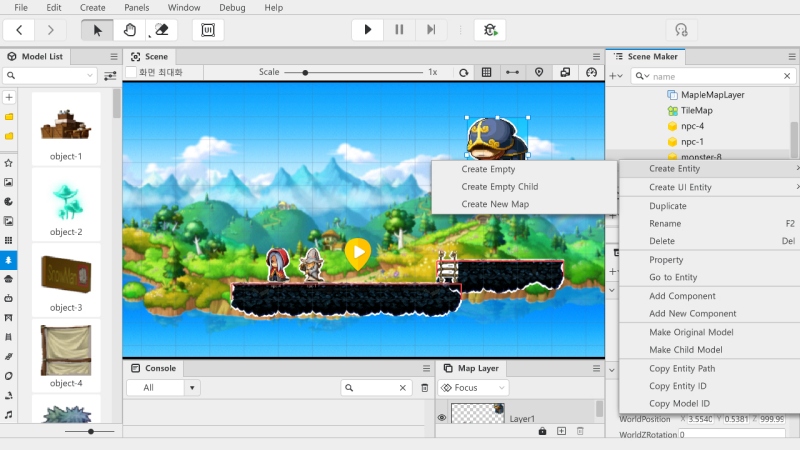Image resolution: width=800 pixels, height=450 pixels.
Task: Clear the console with trash icon
Action: pyautogui.click(x=424, y=387)
